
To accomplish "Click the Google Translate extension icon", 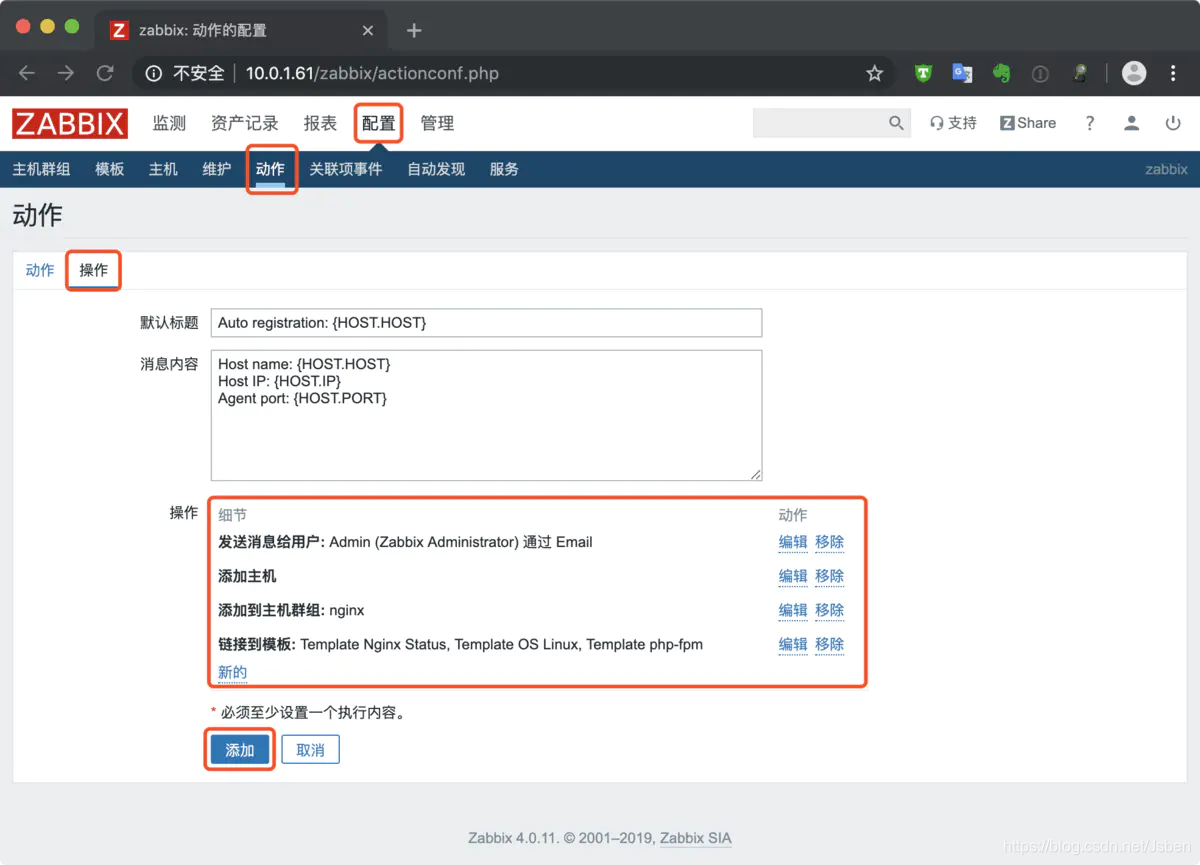I will 962,73.
